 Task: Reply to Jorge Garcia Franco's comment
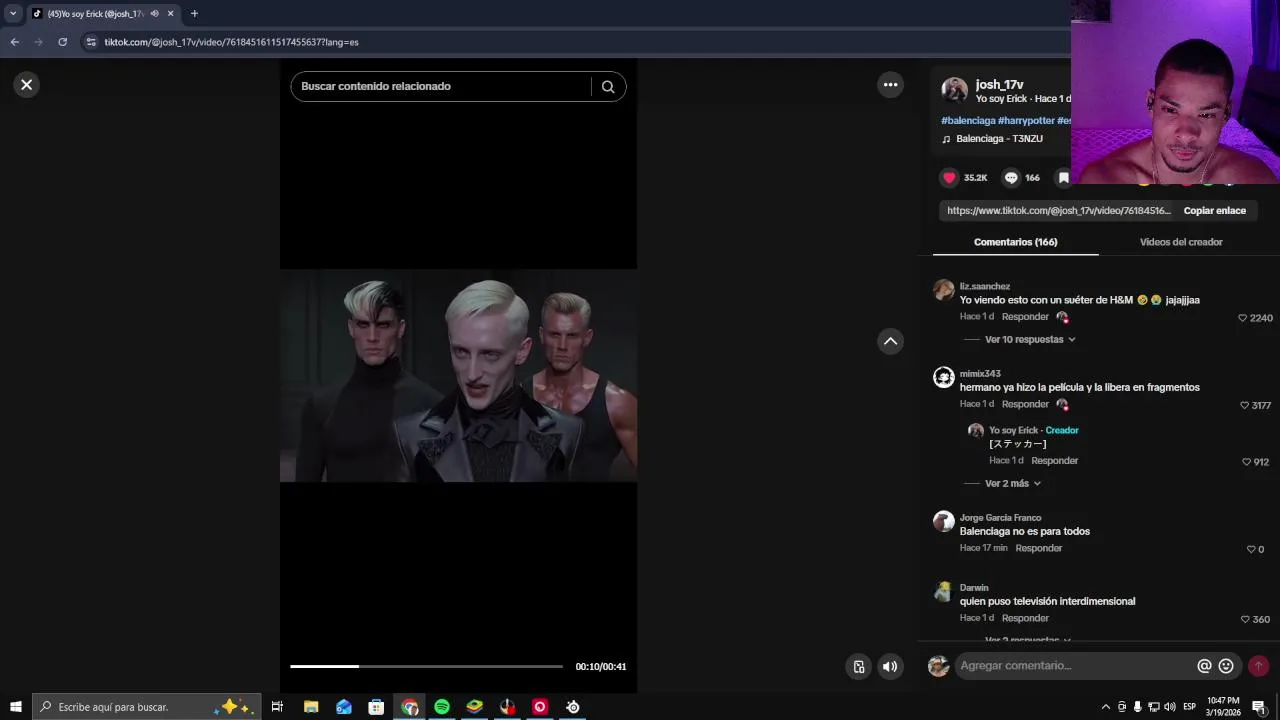[x=1039, y=549]
